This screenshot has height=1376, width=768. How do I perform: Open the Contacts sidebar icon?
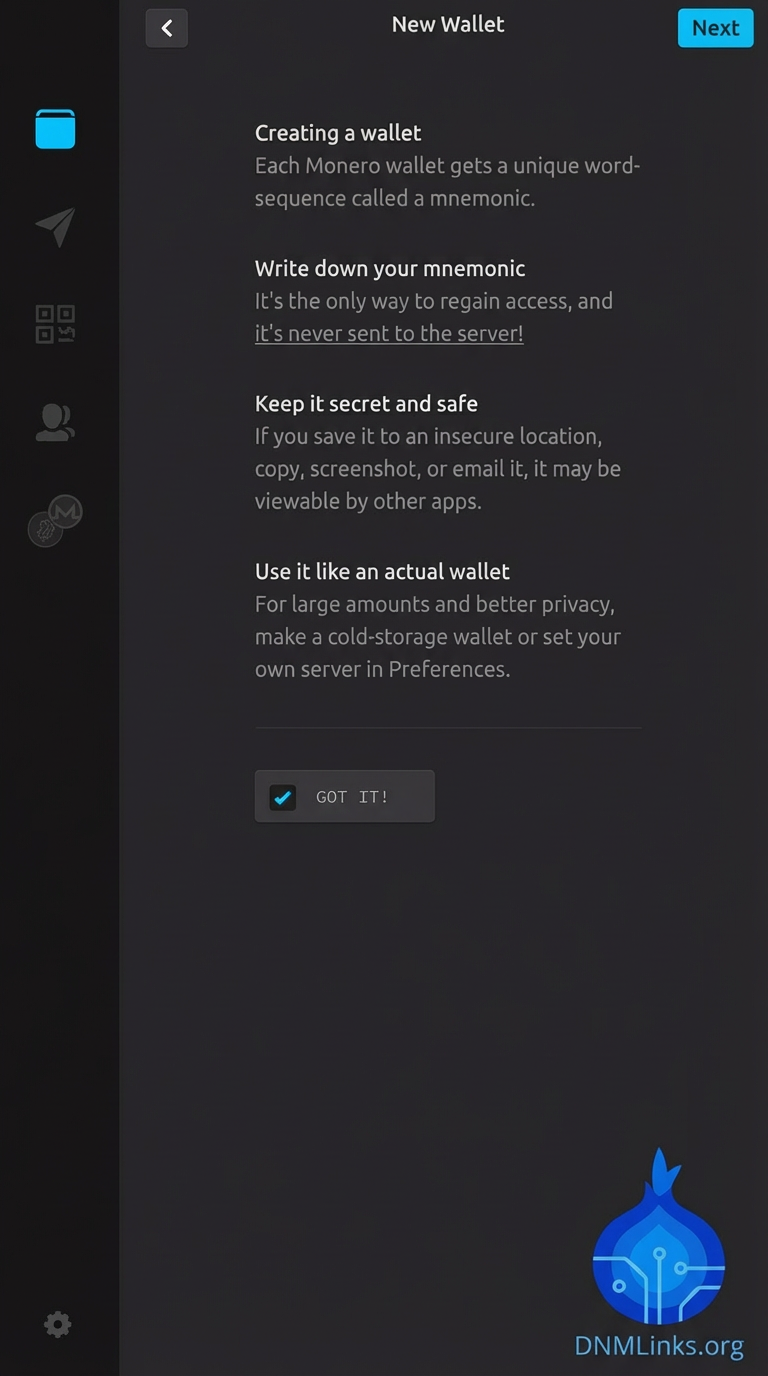pyautogui.click(x=55, y=422)
